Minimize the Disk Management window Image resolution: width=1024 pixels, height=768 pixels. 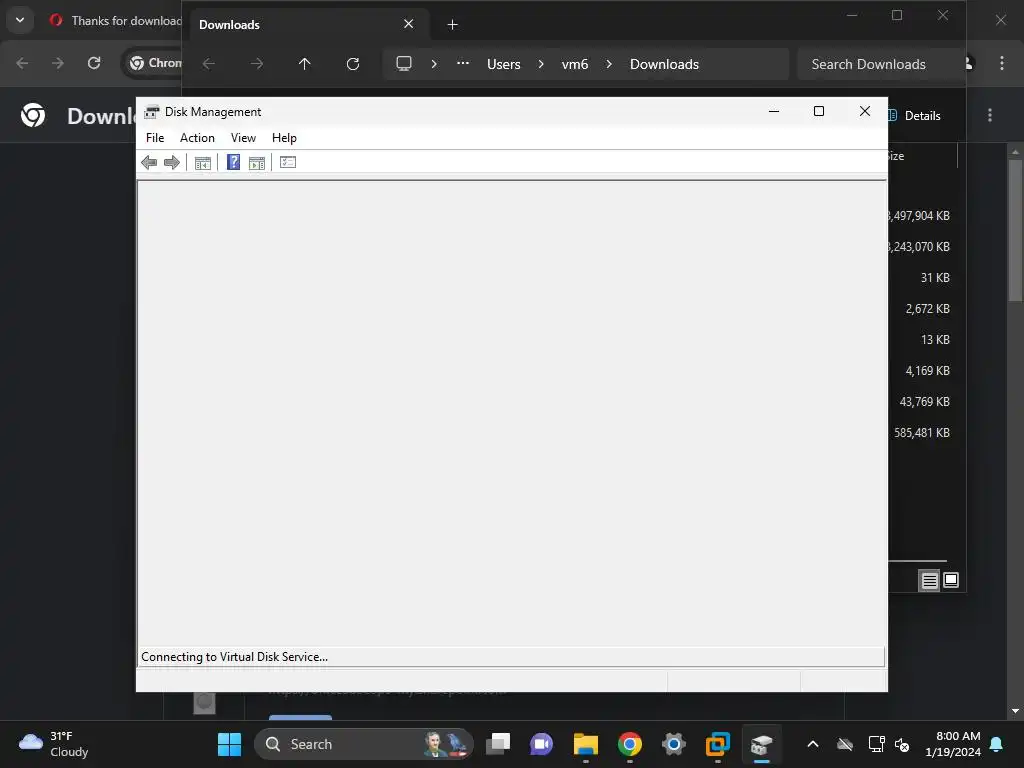(774, 112)
